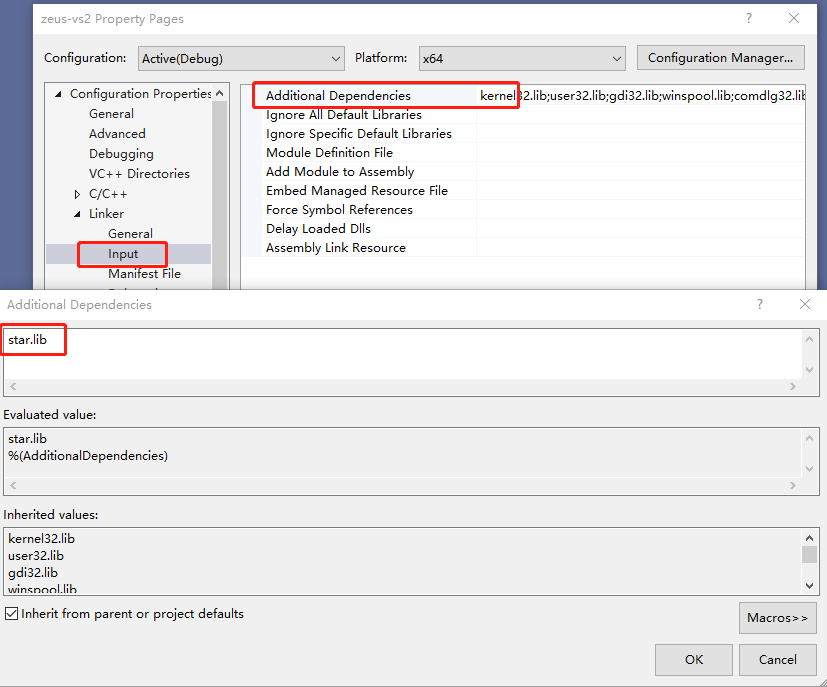Select Input under Linker
This screenshot has height=687, width=827.
tap(123, 254)
